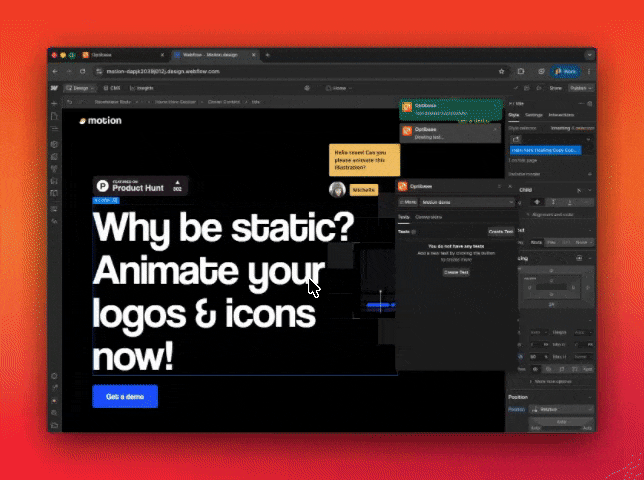Click the Publish button
Viewport: 644px width, 480px height.
(580, 88)
